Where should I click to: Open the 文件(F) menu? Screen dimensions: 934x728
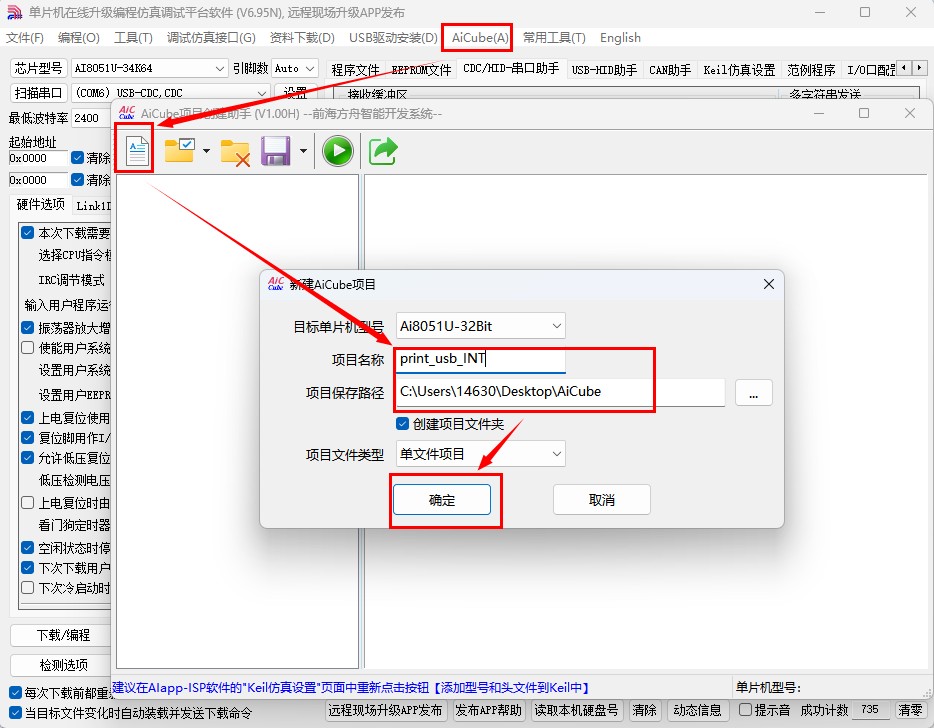(x=24, y=38)
